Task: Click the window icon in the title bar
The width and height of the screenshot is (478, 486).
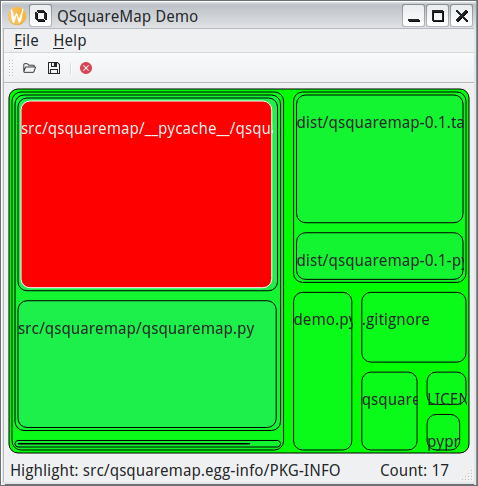Action: 41,16
